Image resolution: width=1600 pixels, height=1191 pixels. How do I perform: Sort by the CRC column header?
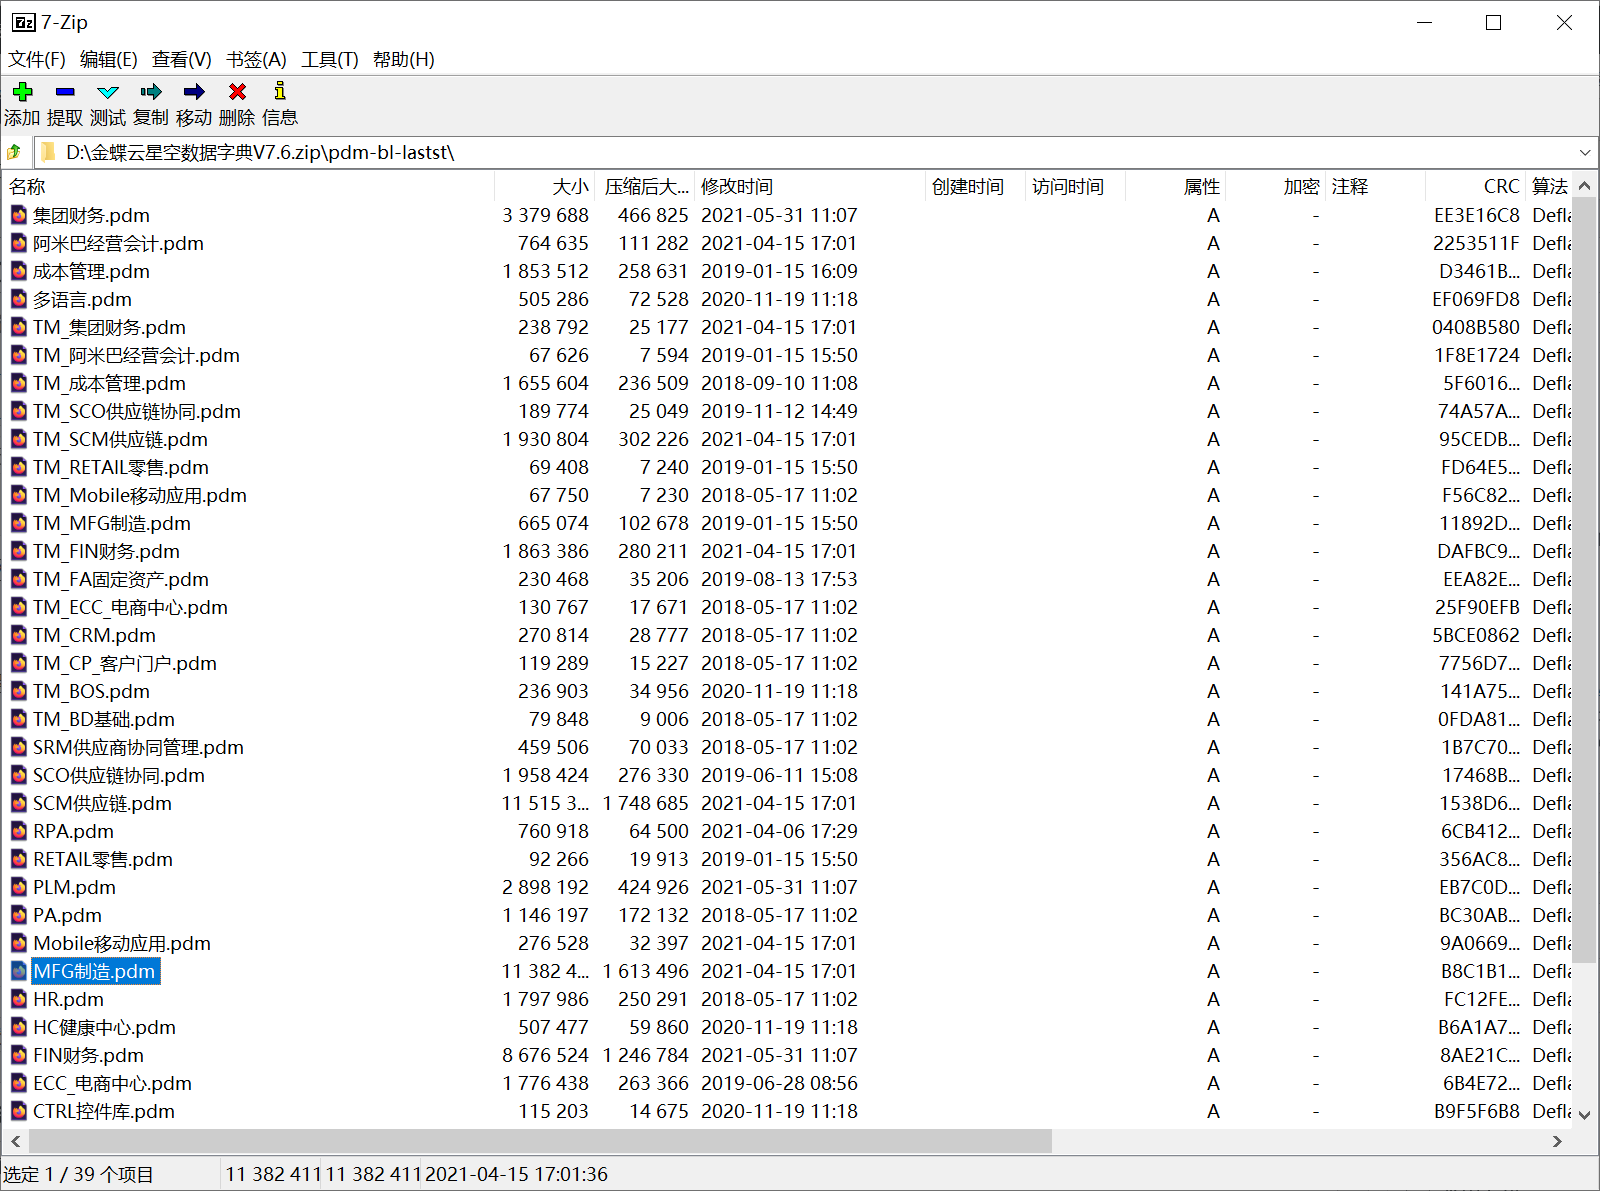[1475, 187]
